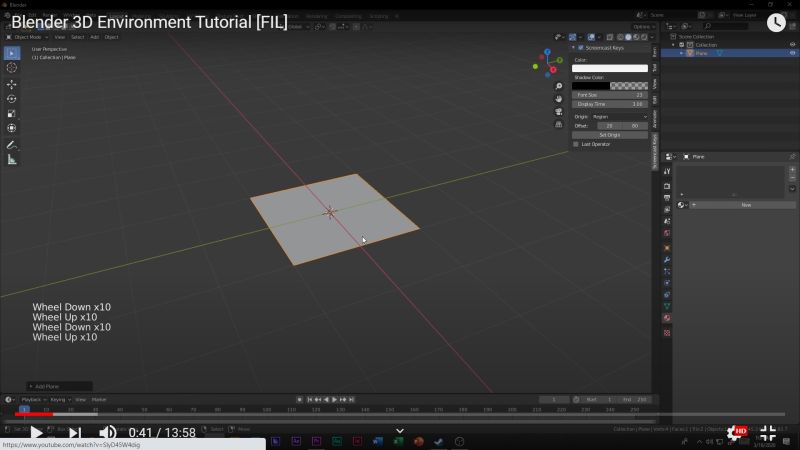Screen dimensions: 800x450
Task: Open the Modifier wrench properties tab
Action: (x=667, y=260)
